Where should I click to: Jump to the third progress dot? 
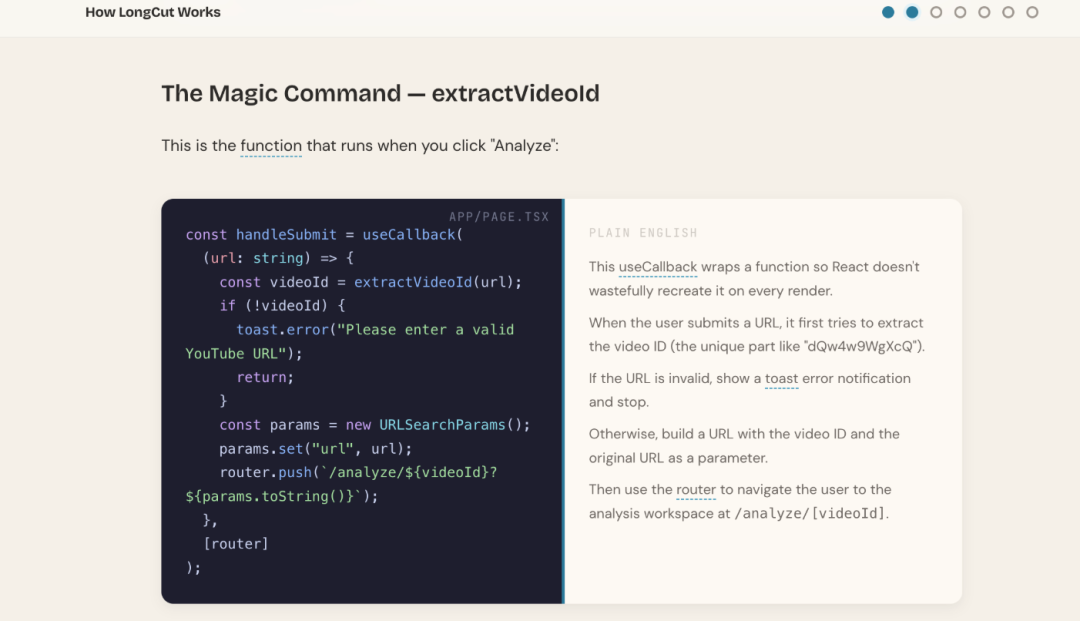[936, 12]
